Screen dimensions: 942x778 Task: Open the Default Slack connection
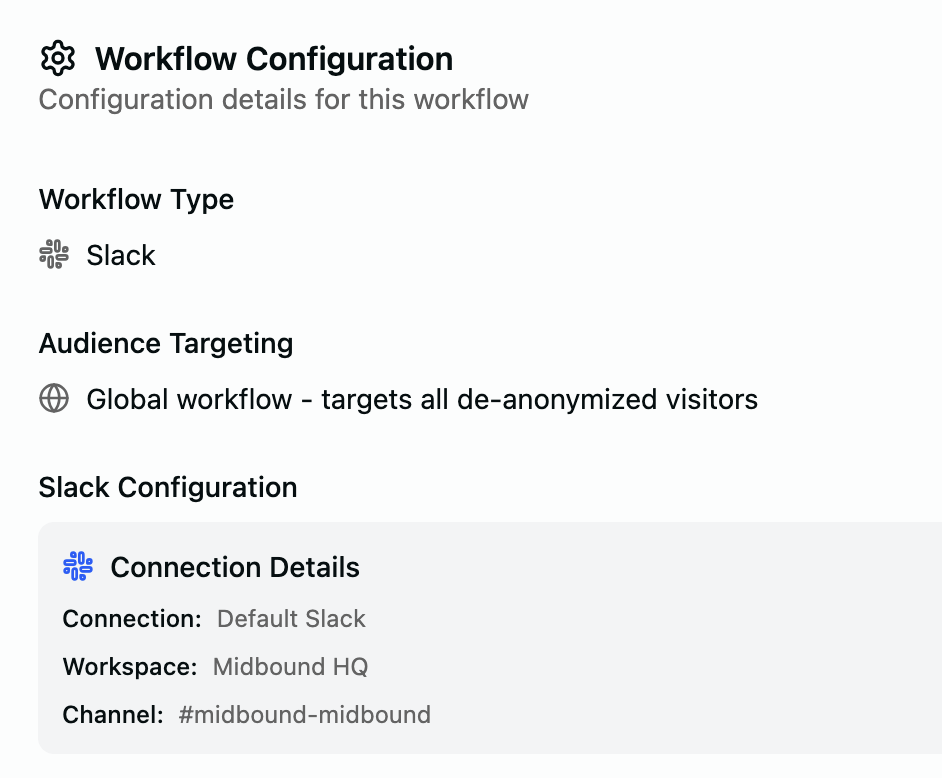click(290, 619)
